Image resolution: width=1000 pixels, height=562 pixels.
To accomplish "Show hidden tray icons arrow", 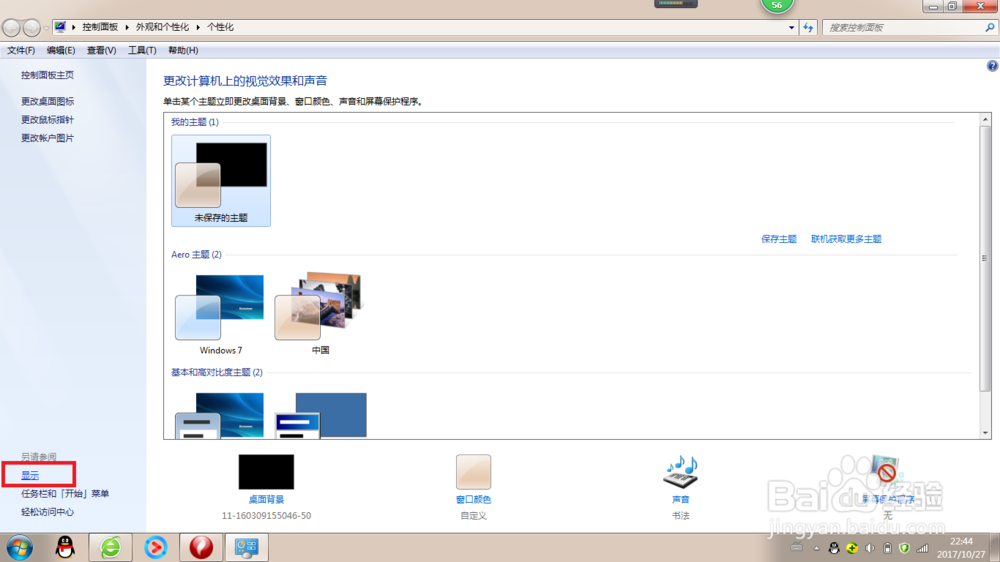I will pos(816,548).
